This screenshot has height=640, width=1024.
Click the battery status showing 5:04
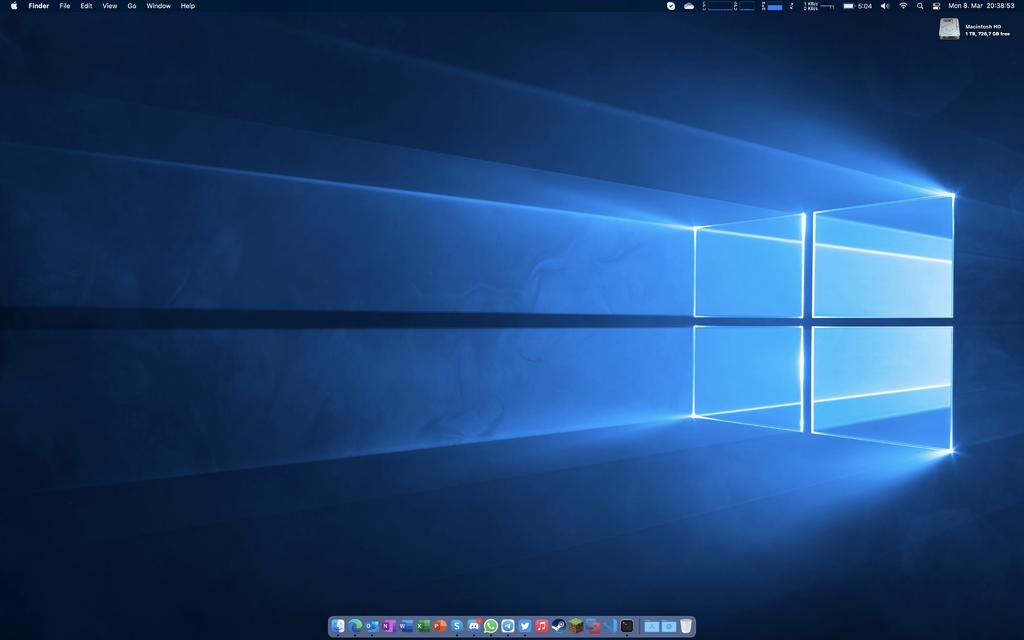pyautogui.click(x=857, y=6)
